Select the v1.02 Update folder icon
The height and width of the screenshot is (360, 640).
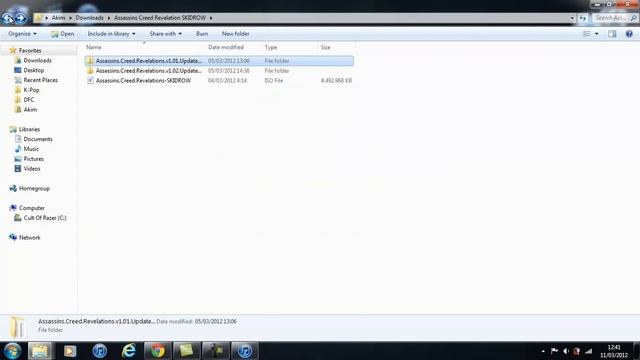(x=90, y=71)
